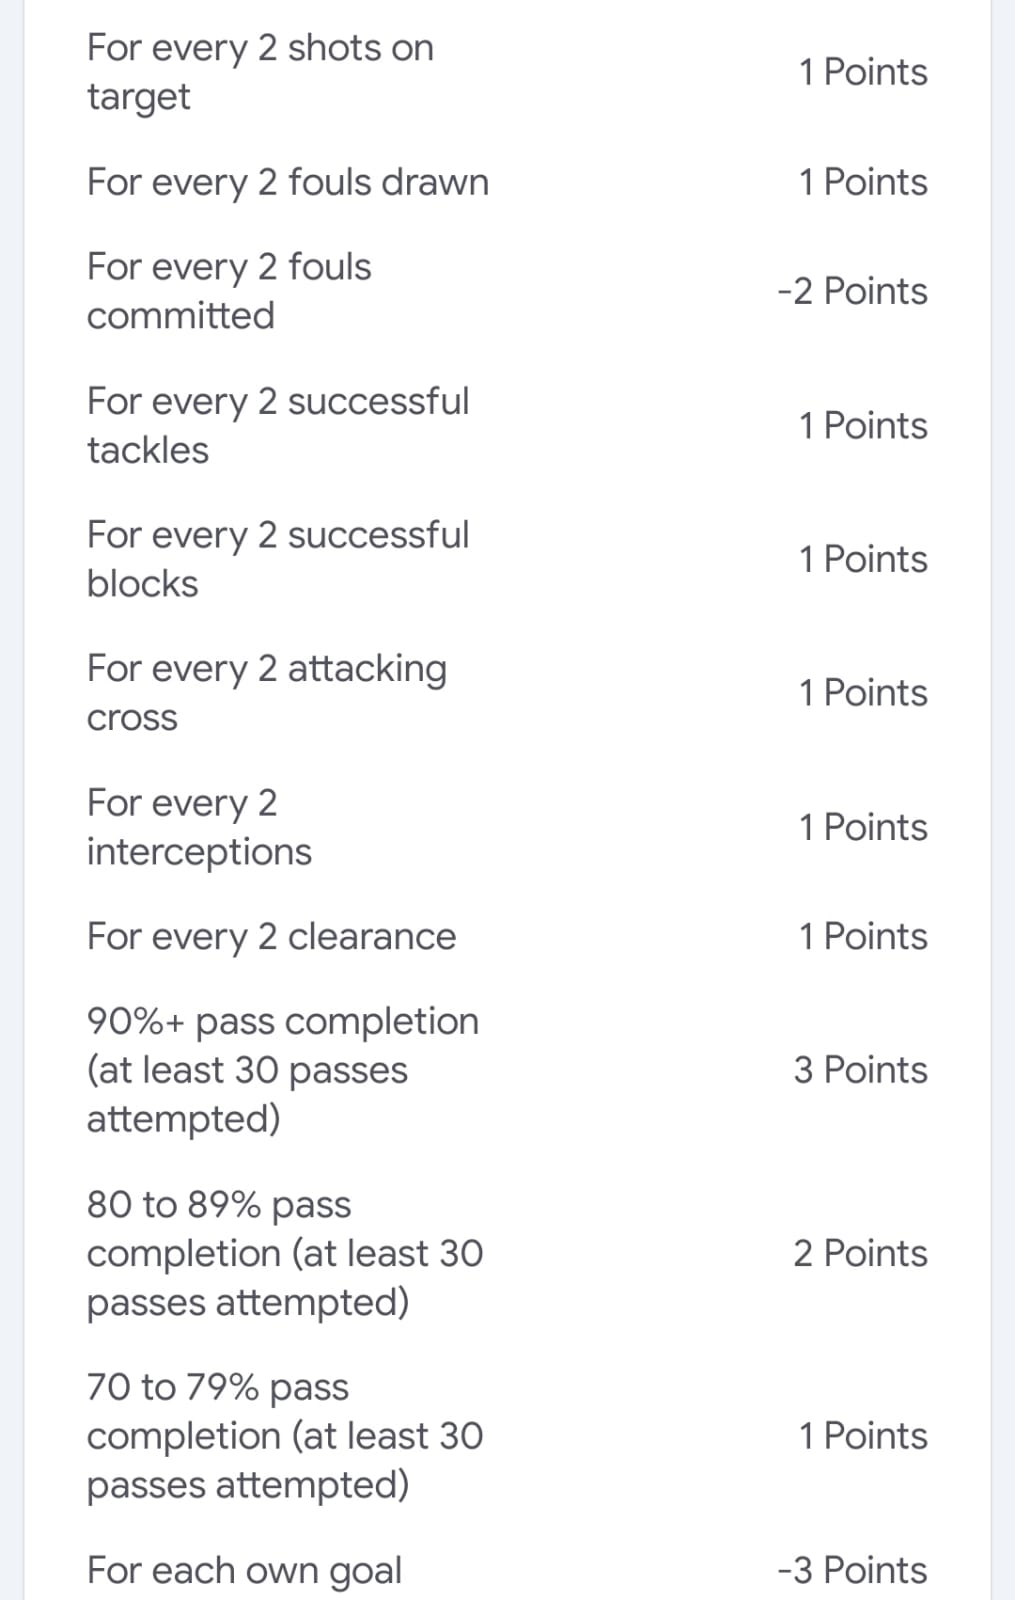Tap the points value for shots on target
This screenshot has height=1600, width=1015.
pyautogui.click(x=862, y=72)
